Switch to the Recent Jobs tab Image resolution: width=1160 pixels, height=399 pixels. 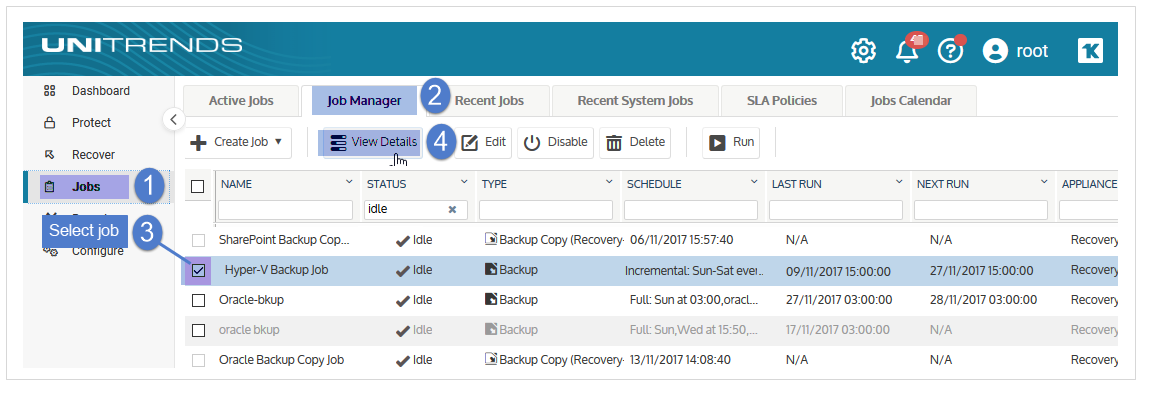(x=488, y=101)
